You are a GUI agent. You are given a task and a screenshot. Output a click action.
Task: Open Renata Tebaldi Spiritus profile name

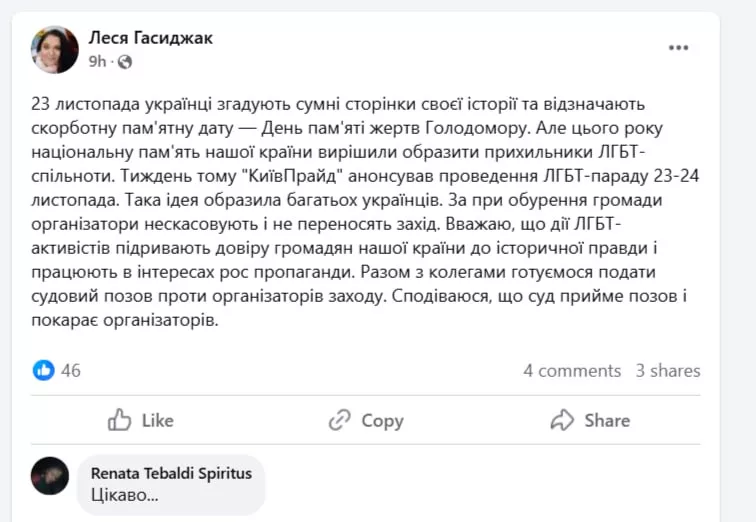(x=171, y=473)
